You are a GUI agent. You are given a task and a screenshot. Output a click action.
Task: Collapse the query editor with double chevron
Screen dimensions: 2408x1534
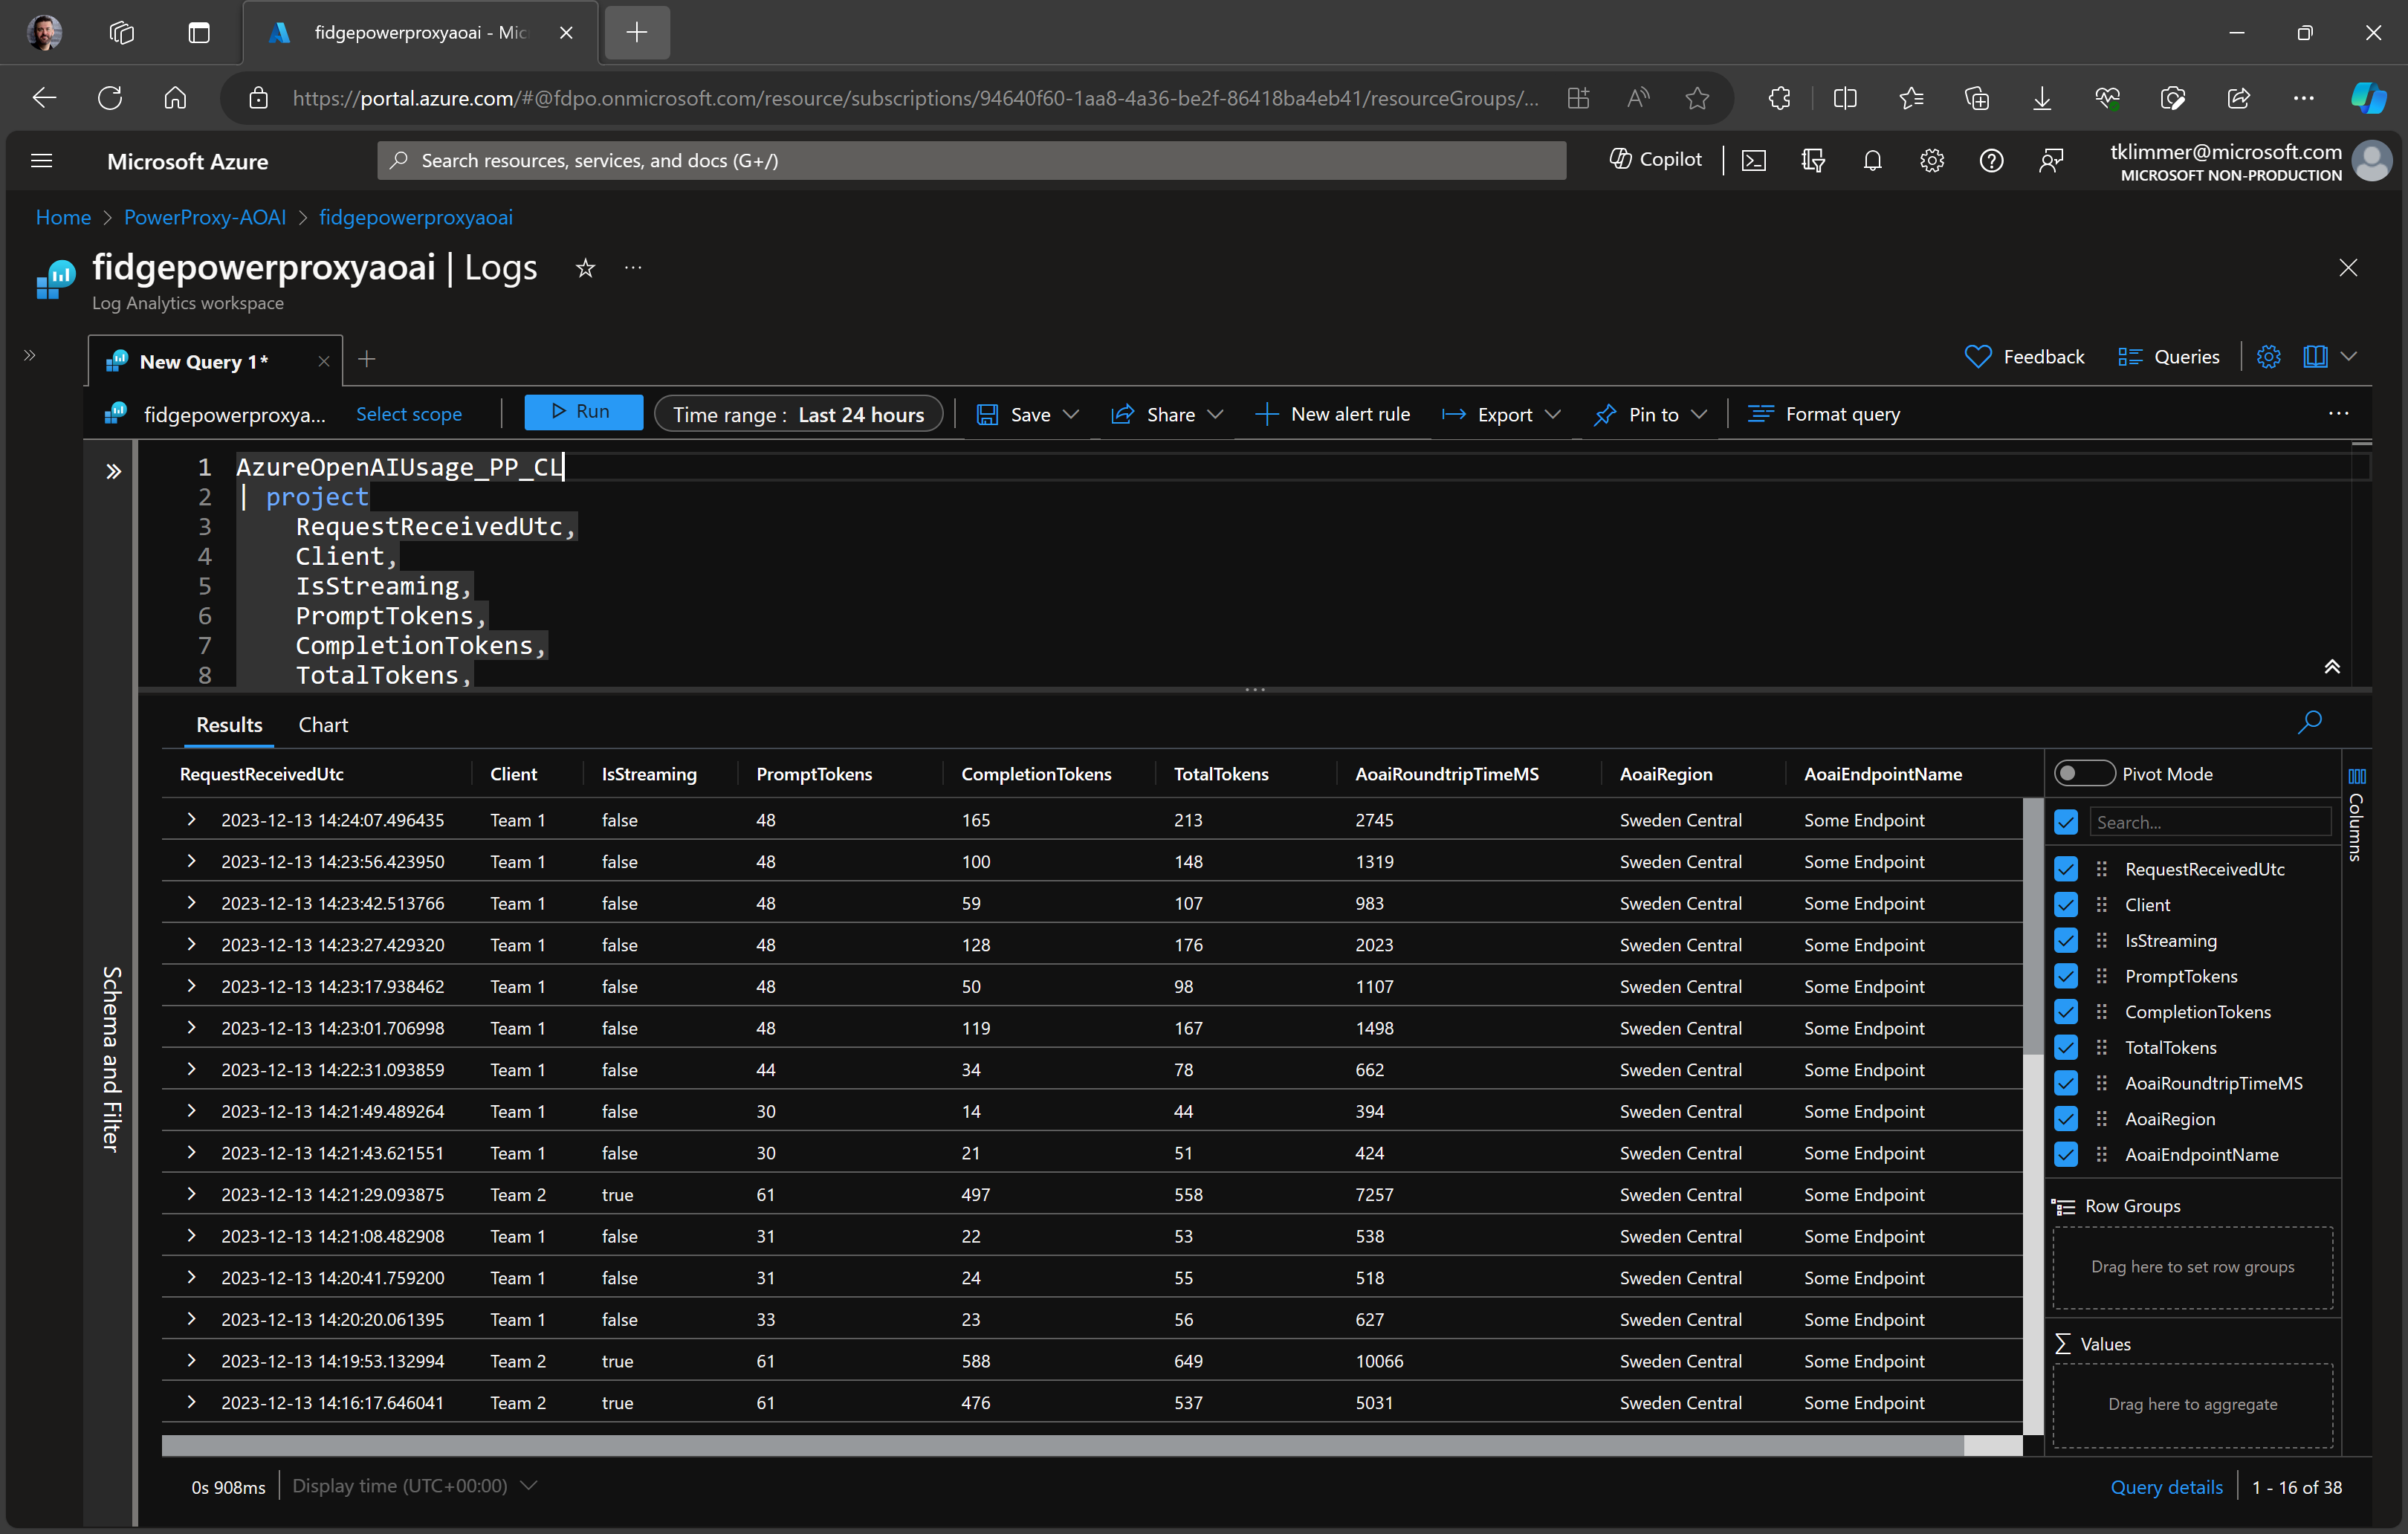coord(2331,667)
